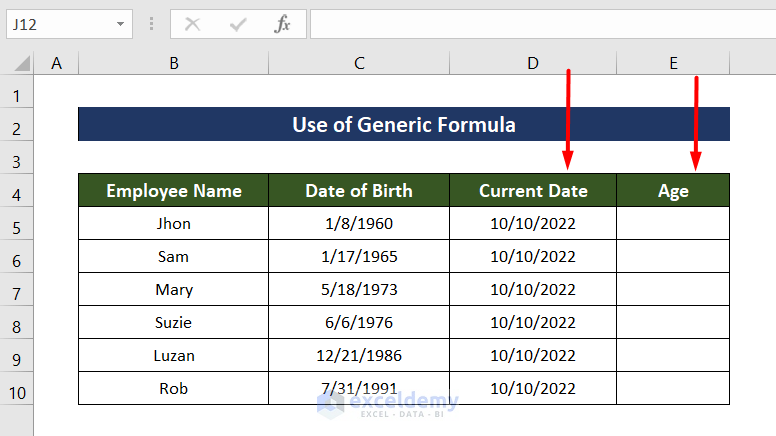
Task: Click the Insert Function fx icon
Action: [283, 24]
